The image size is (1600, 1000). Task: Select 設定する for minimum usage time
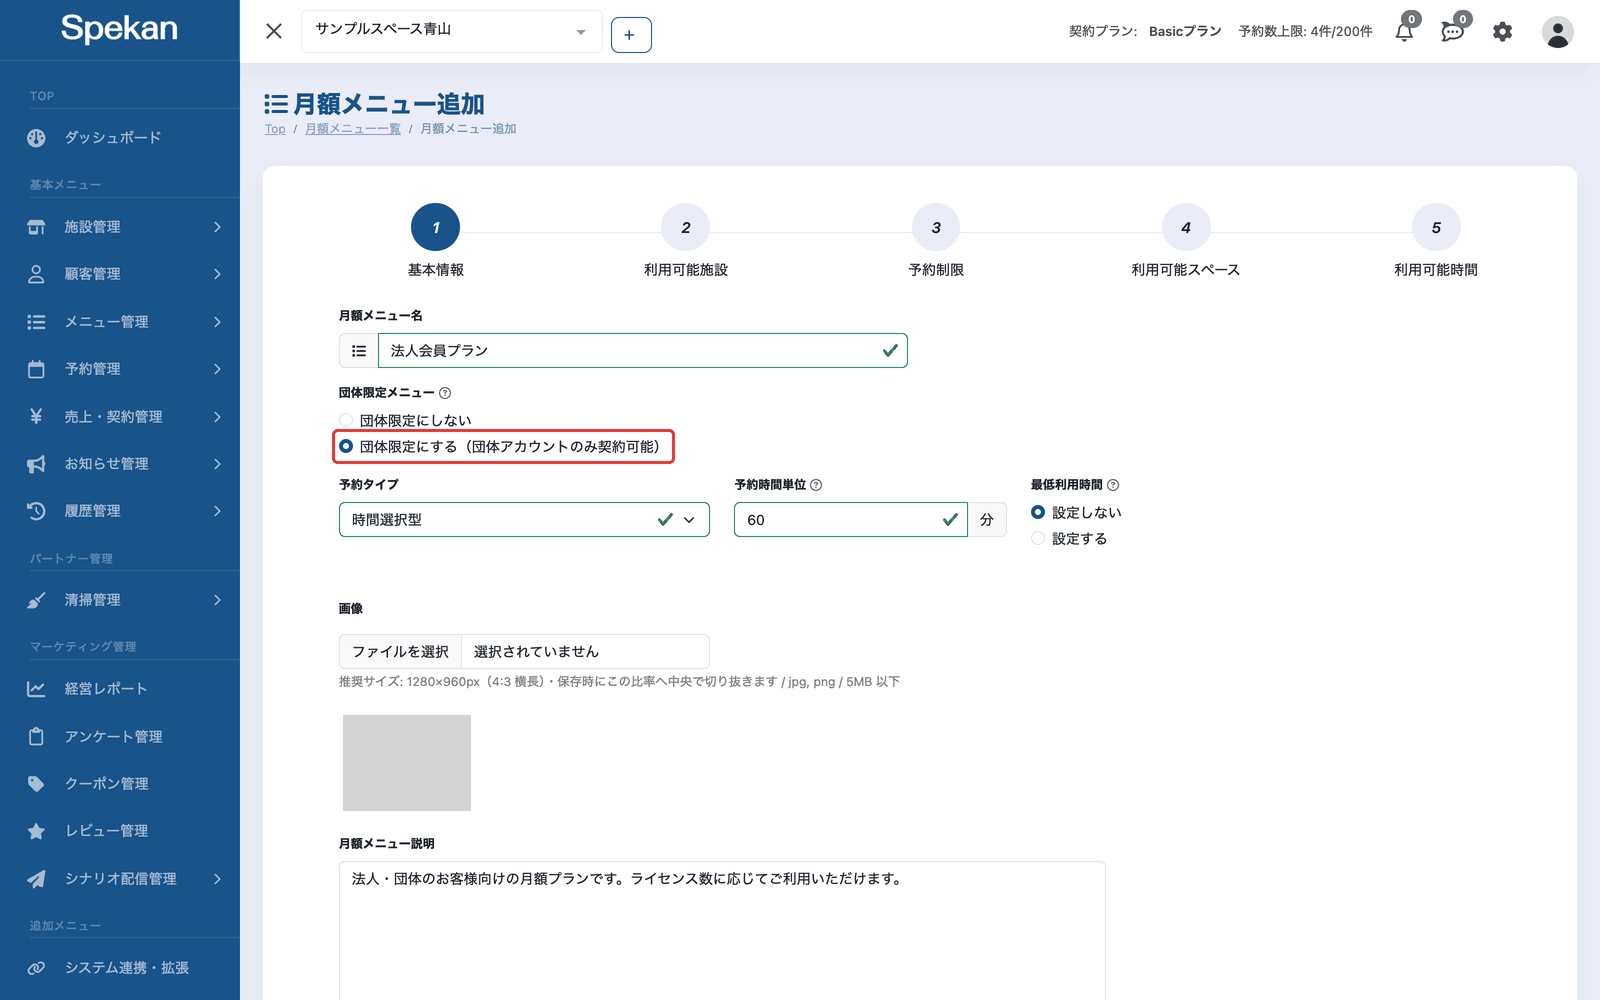click(x=1038, y=538)
